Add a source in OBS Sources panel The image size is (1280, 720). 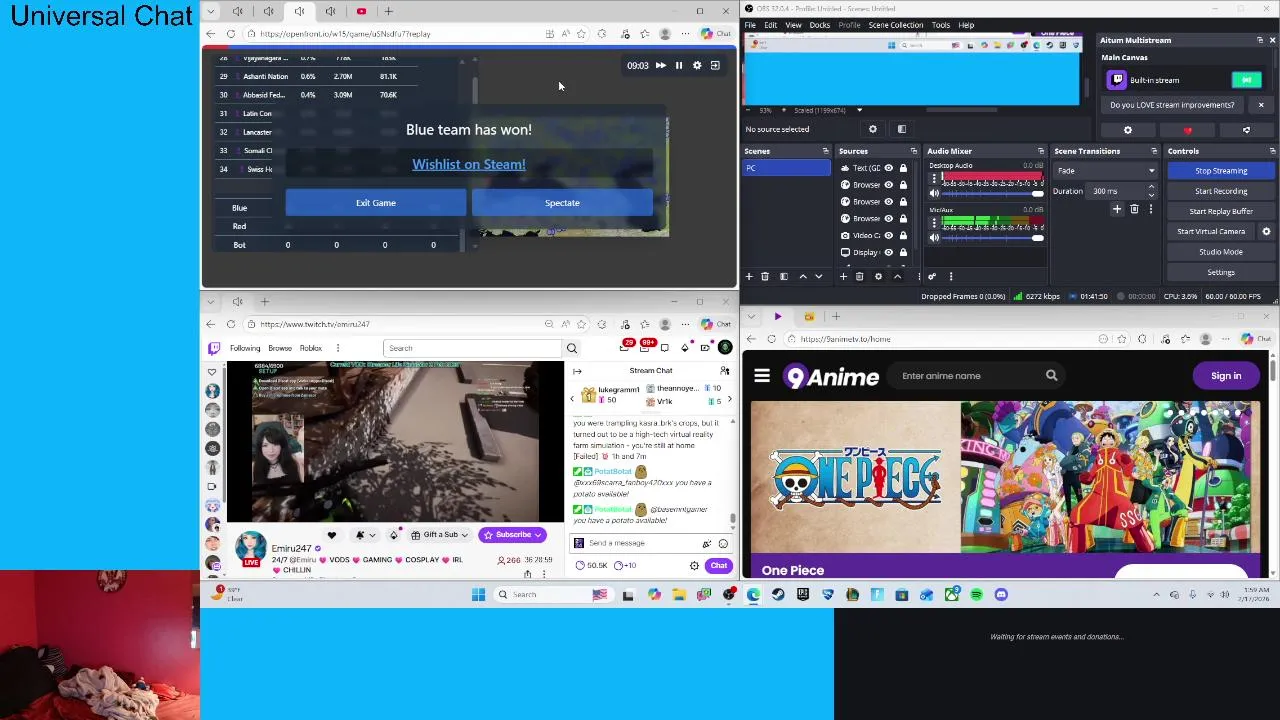843,277
